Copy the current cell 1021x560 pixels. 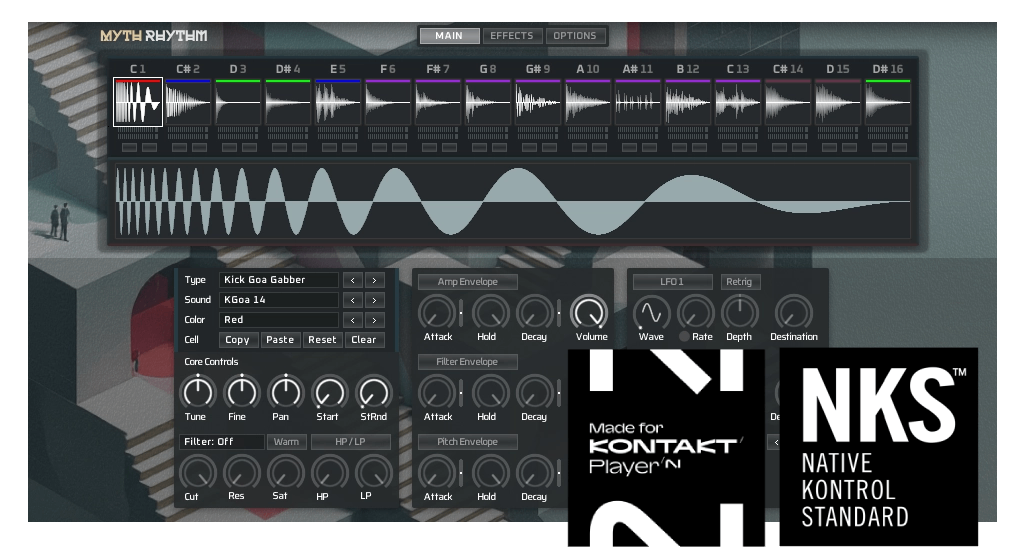point(238,340)
